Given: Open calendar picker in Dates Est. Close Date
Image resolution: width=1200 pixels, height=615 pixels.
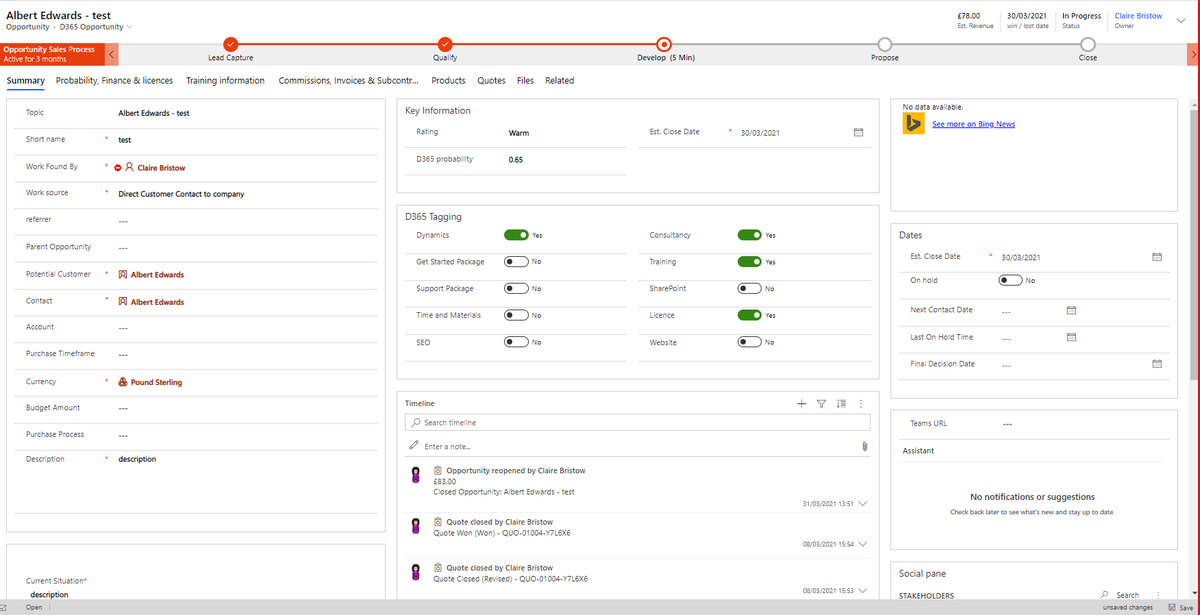Looking at the screenshot, I should (x=1157, y=257).
